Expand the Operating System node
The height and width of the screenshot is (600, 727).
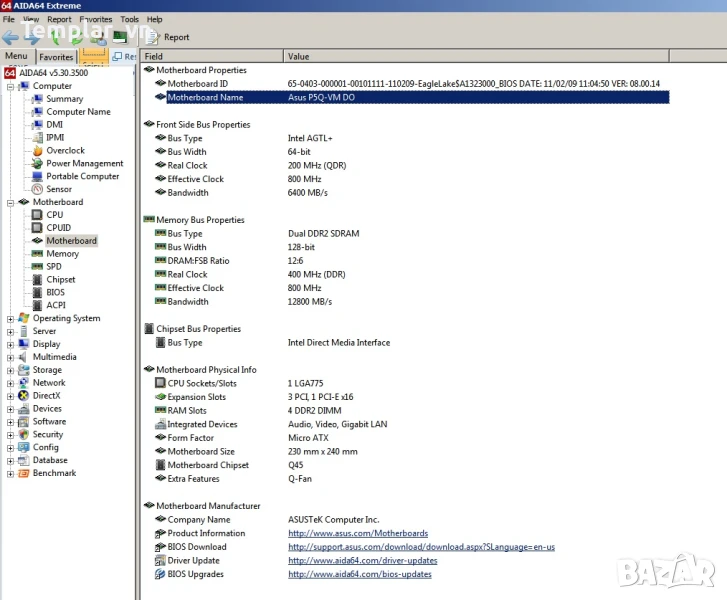(x=11, y=319)
